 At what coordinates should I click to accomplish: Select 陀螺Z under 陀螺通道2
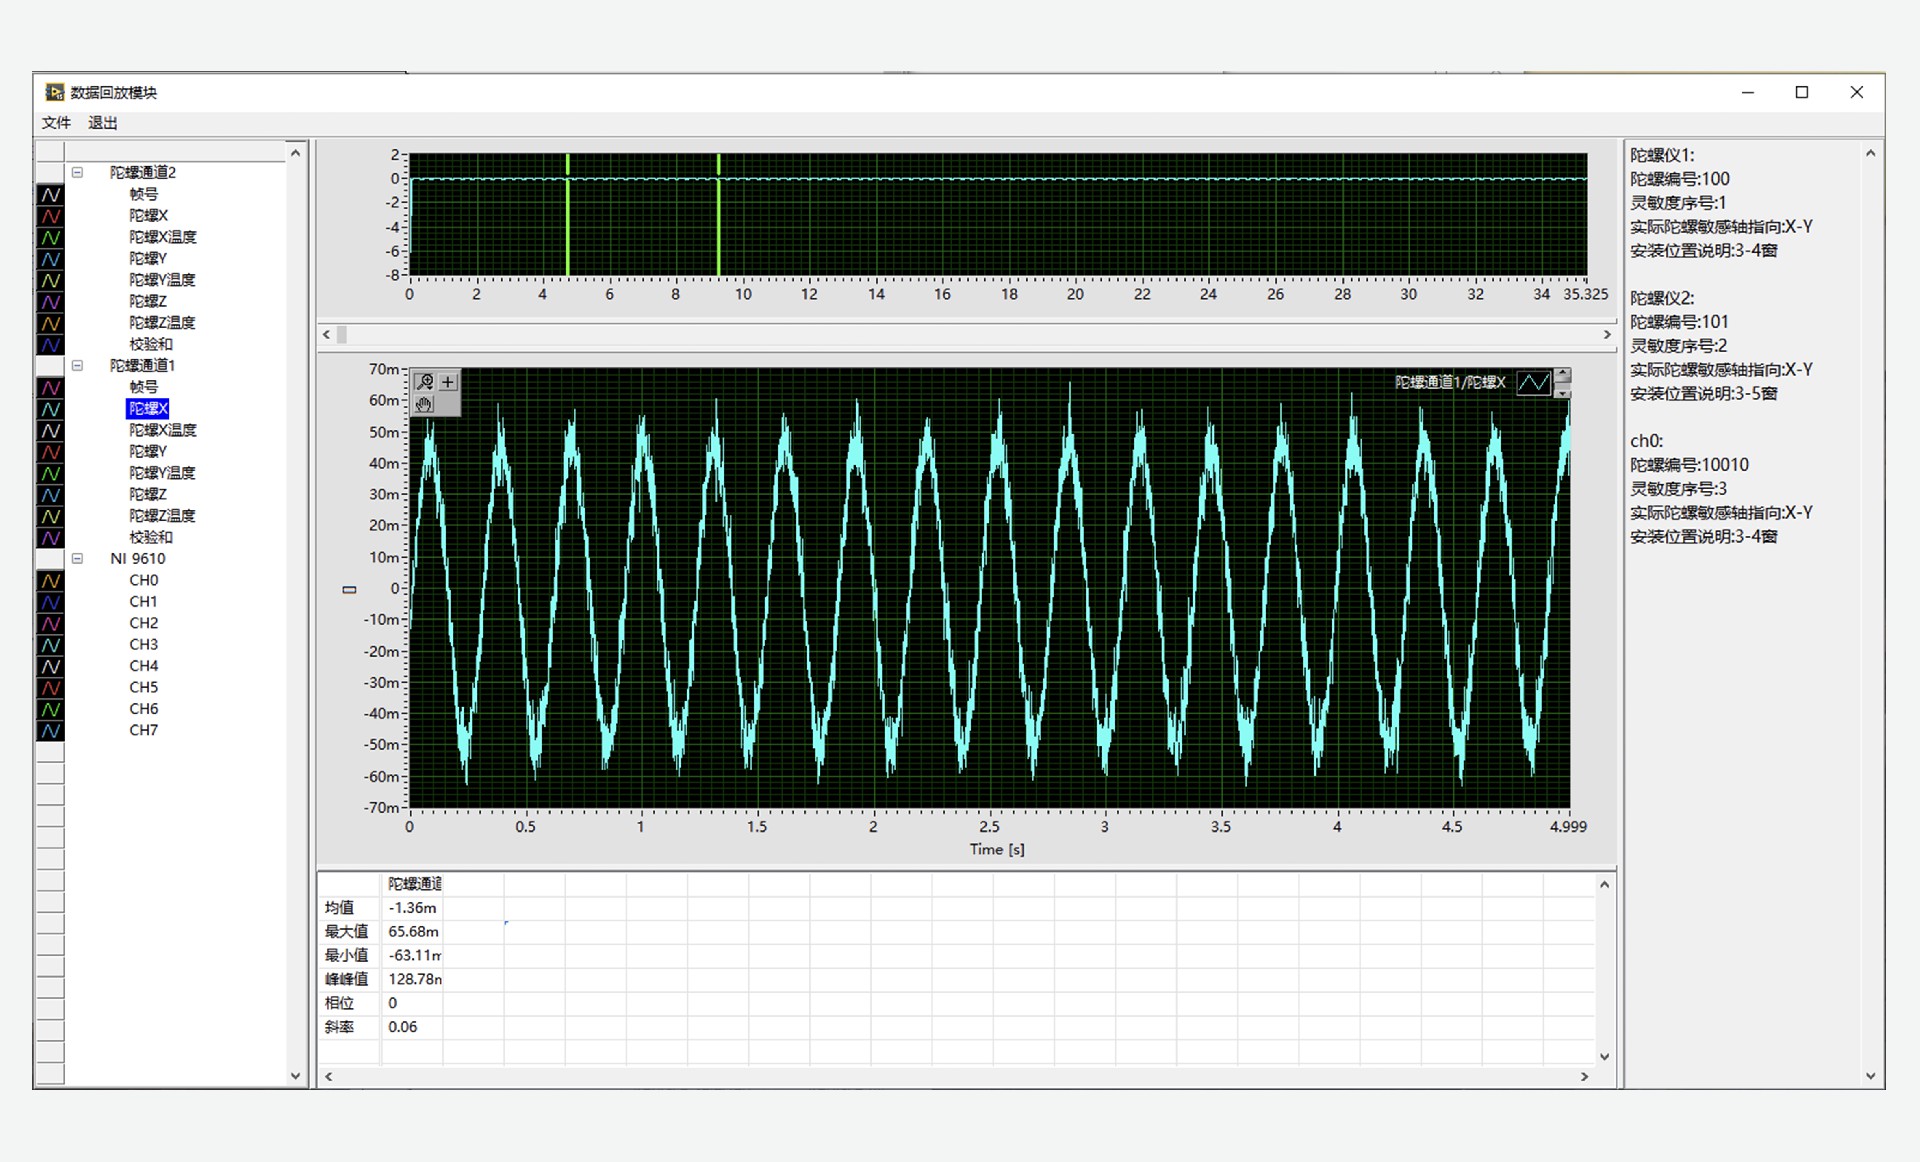click(148, 301)
